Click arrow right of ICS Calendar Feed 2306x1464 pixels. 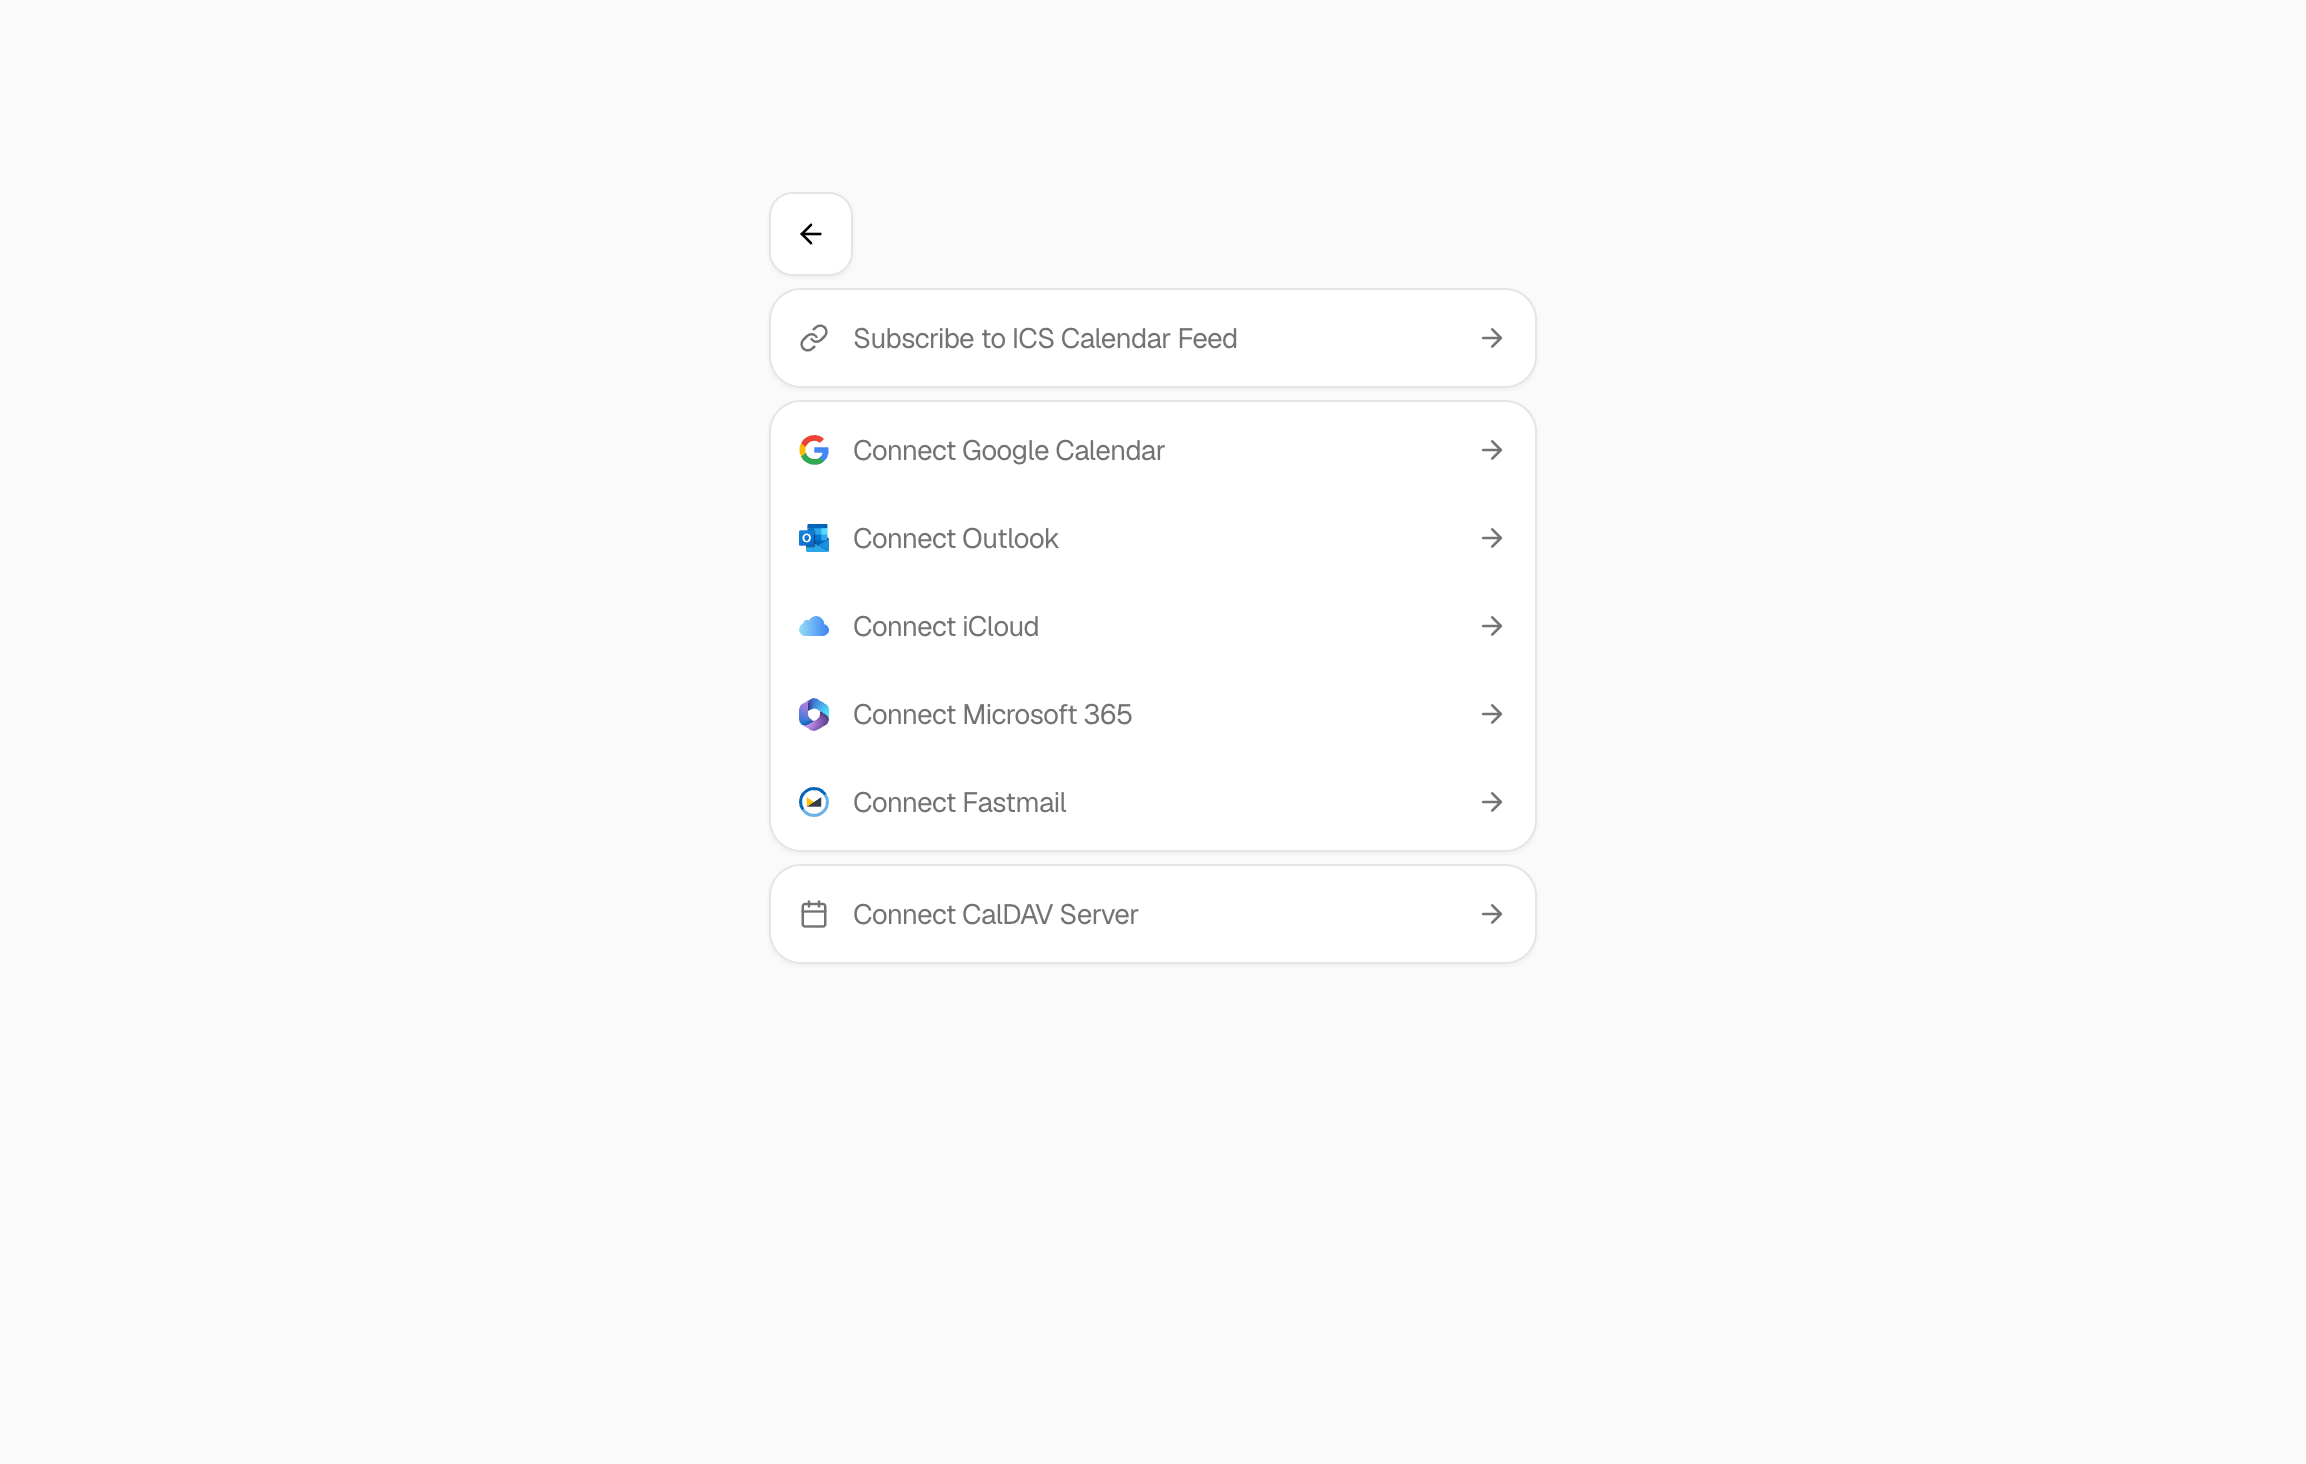pos(1491,339)
